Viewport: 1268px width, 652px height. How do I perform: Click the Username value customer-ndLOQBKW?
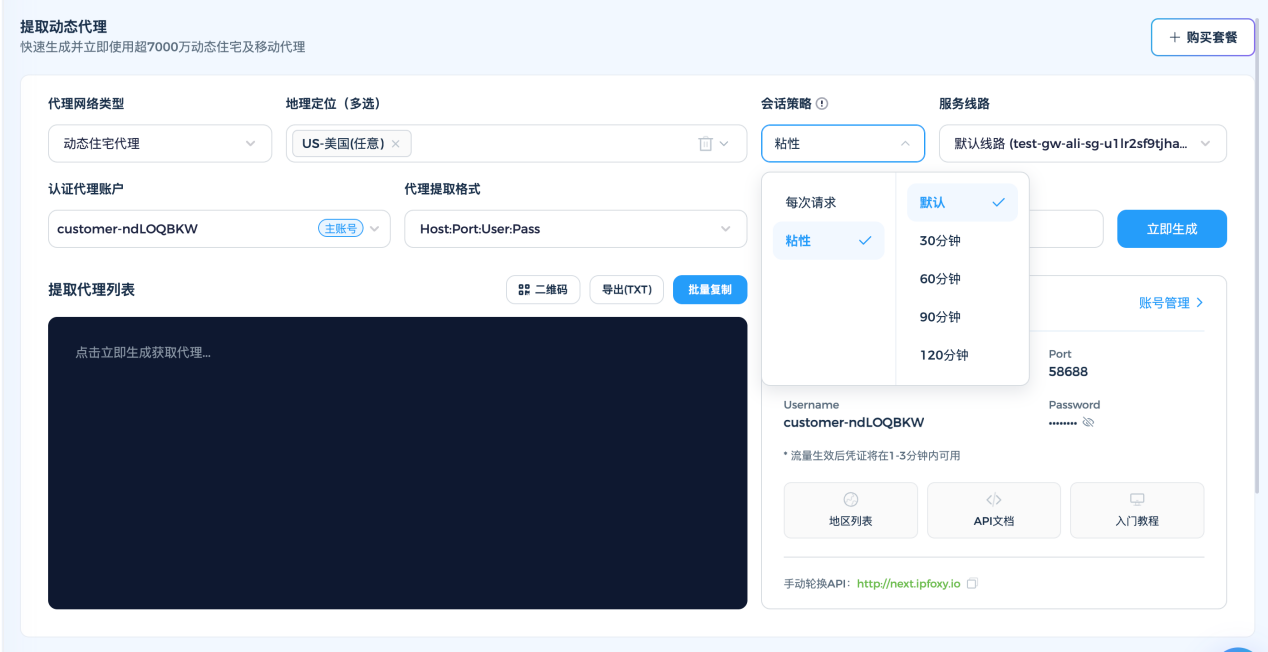click(854, 423)
